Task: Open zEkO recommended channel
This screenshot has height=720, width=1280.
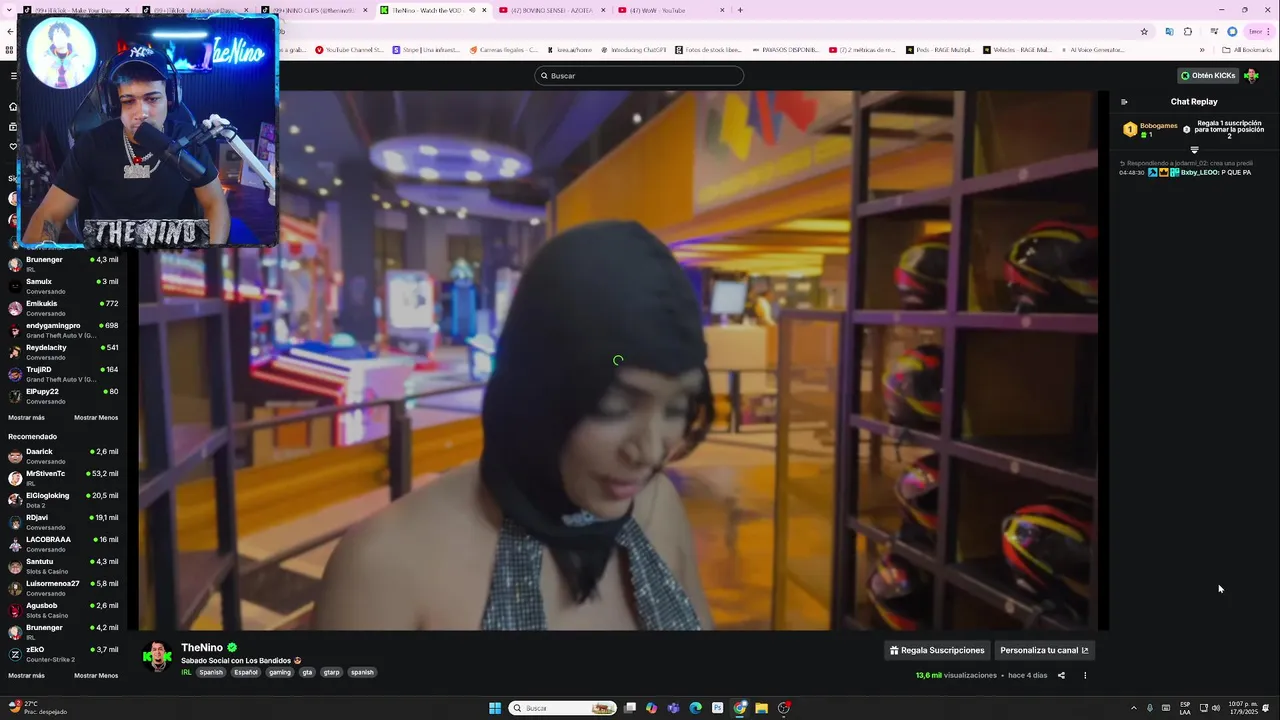Action: tap(64, 654)
